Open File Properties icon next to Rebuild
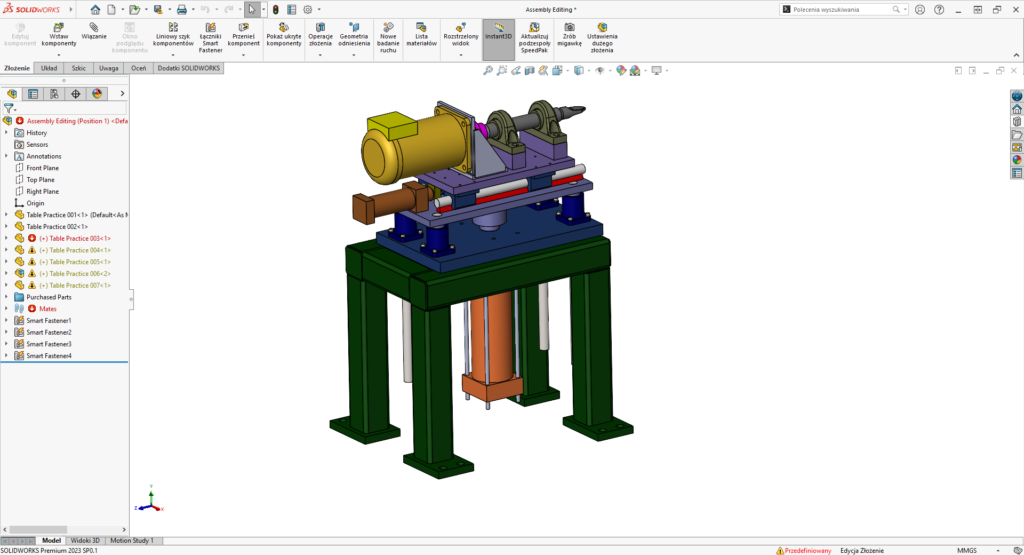Image resolution: width=1024 pixels, height=555 pixels. point(291,10)
